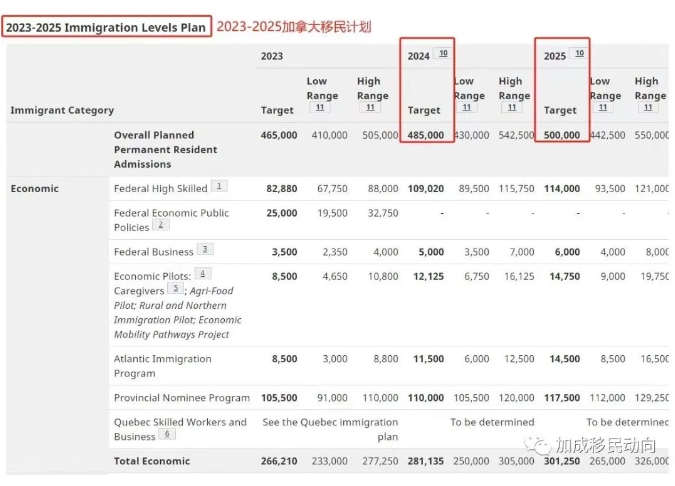
Task: Select the '4,650' Economic Pilots cell
Action: 335,276
